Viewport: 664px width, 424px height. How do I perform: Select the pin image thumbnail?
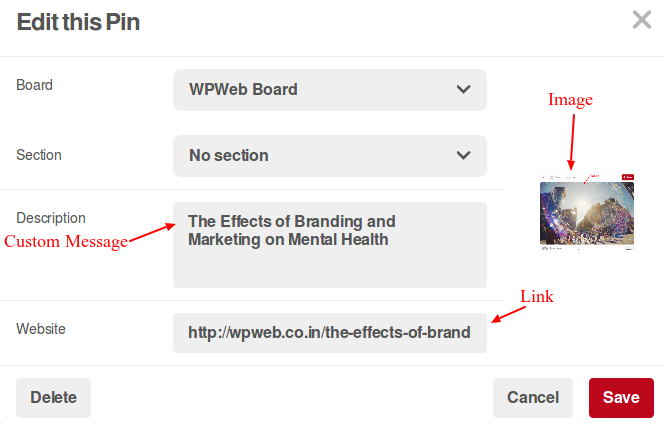(587, 213)
